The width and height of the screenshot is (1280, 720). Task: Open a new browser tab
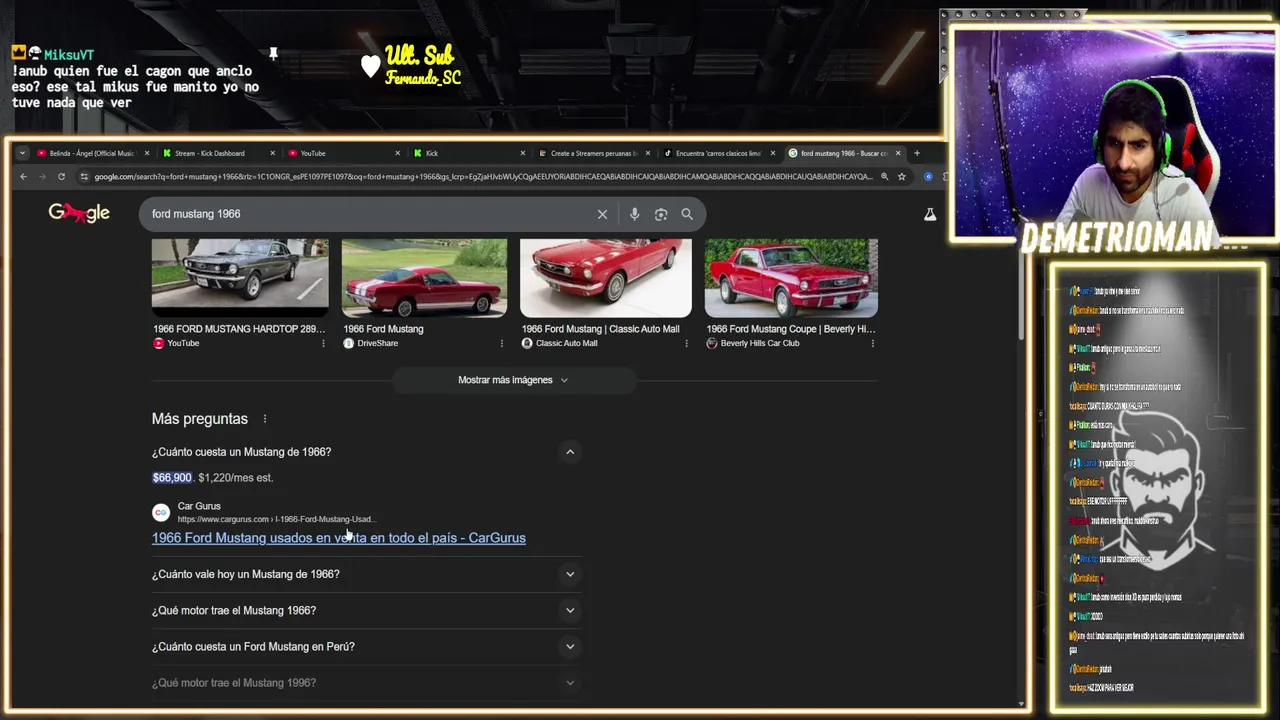916,153
